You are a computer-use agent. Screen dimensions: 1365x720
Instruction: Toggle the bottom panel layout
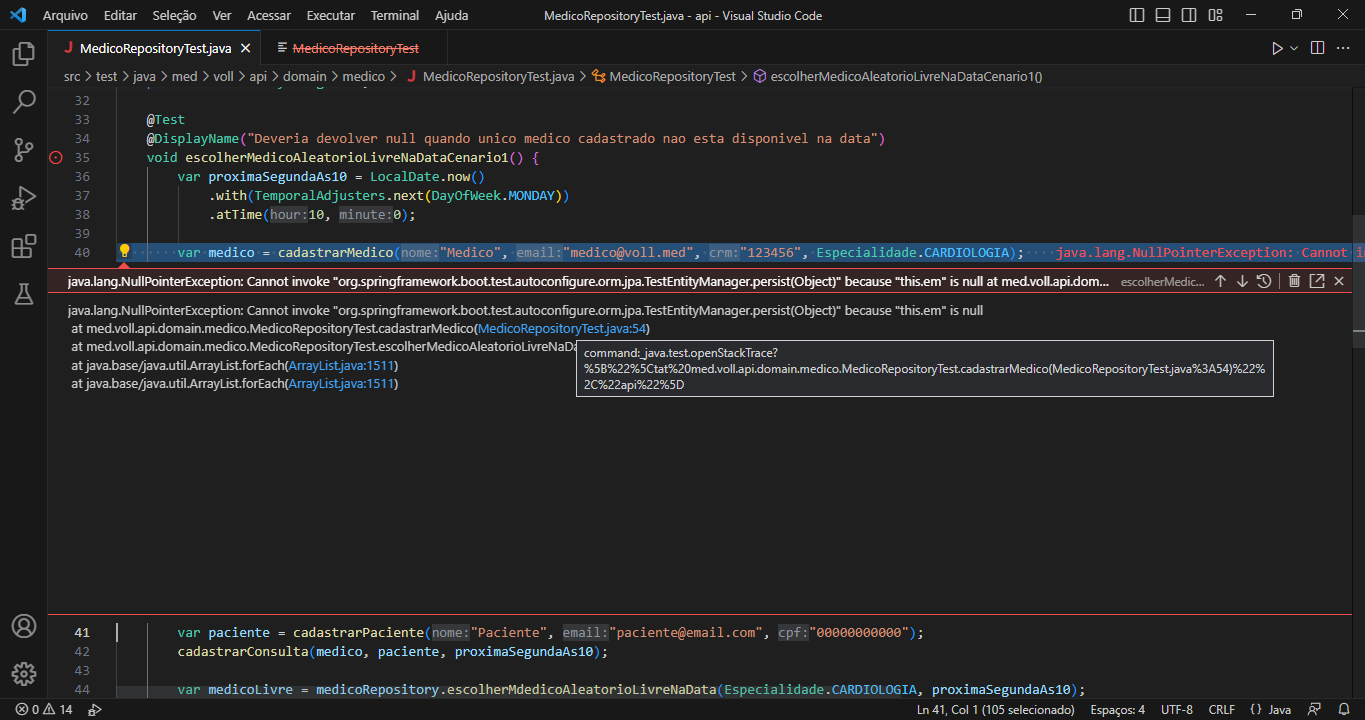click(1163, 16)
